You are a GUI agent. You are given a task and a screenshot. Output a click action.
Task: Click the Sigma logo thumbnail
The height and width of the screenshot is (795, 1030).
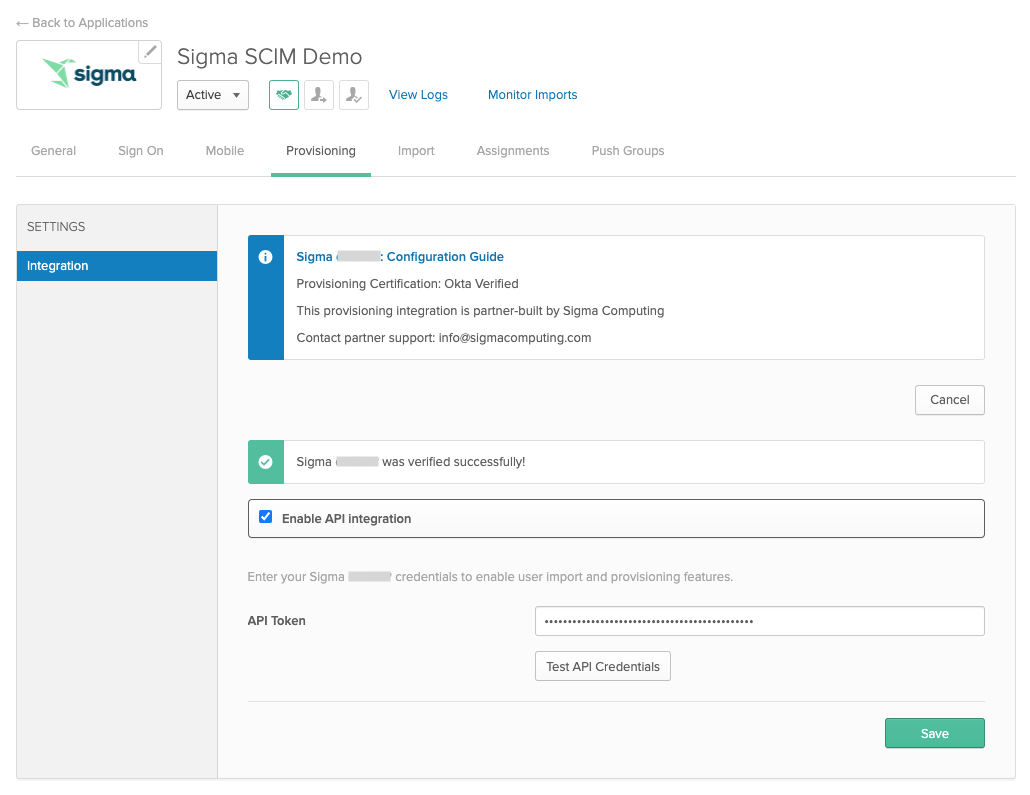tap(89, 75)
